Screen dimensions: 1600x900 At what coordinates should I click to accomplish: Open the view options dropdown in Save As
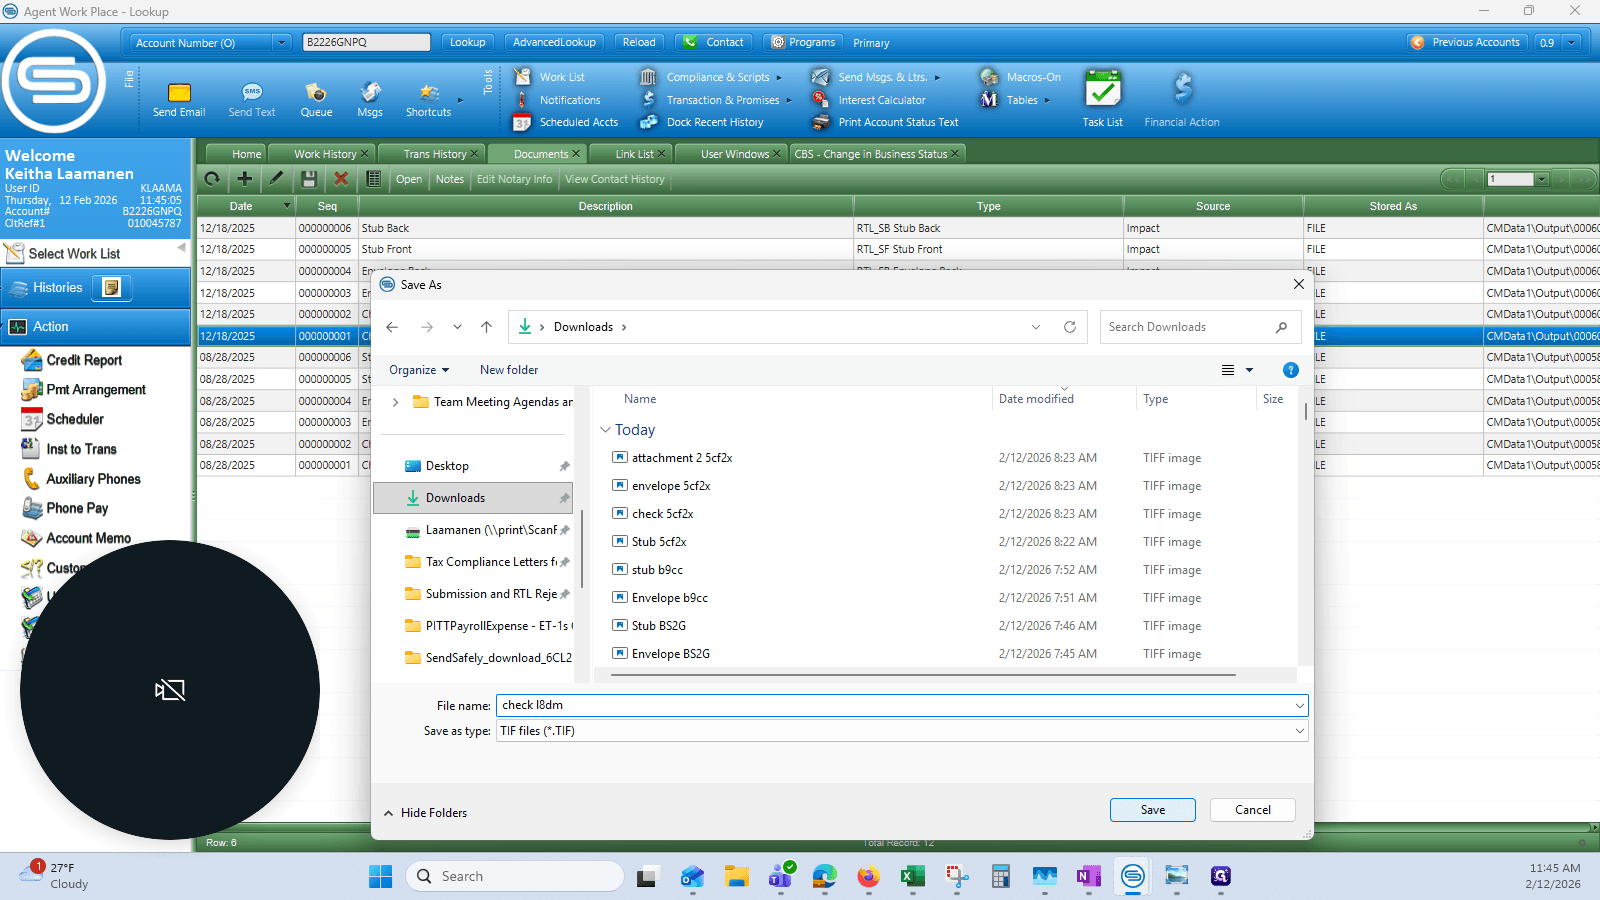pyautogui.click(x=1249, y=370)
